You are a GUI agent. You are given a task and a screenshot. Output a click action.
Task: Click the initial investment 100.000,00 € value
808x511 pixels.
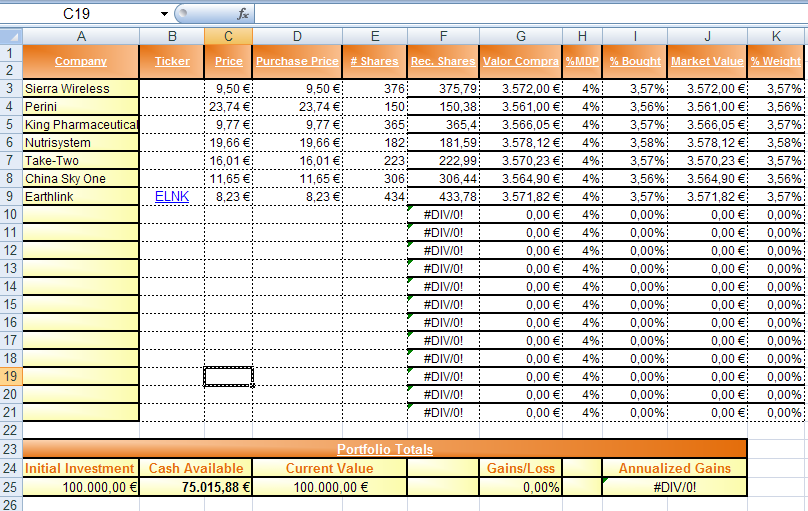[81, 487]
